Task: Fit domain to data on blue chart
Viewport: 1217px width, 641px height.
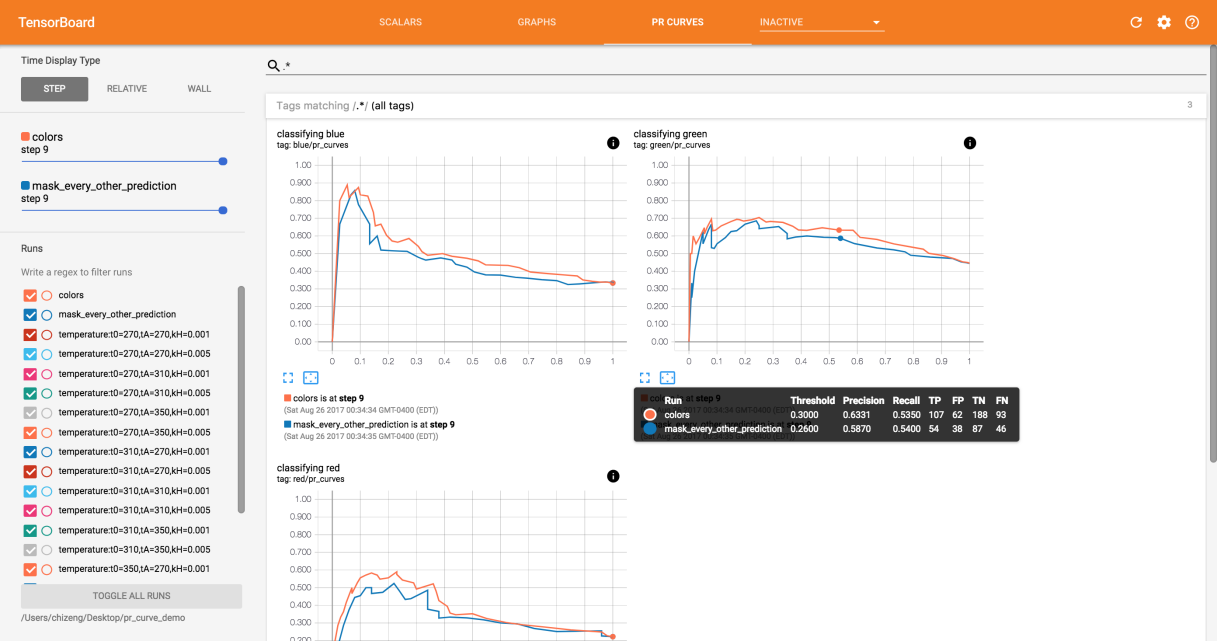Action: (310, 378)
